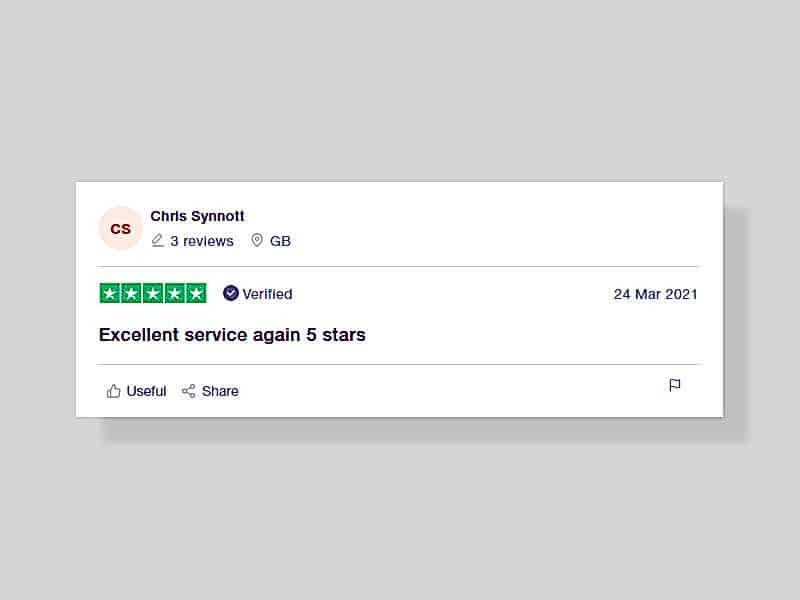Screen dimensions: 800x600
Task: Open the review titled Excellent service again
Action: [232, 335]
